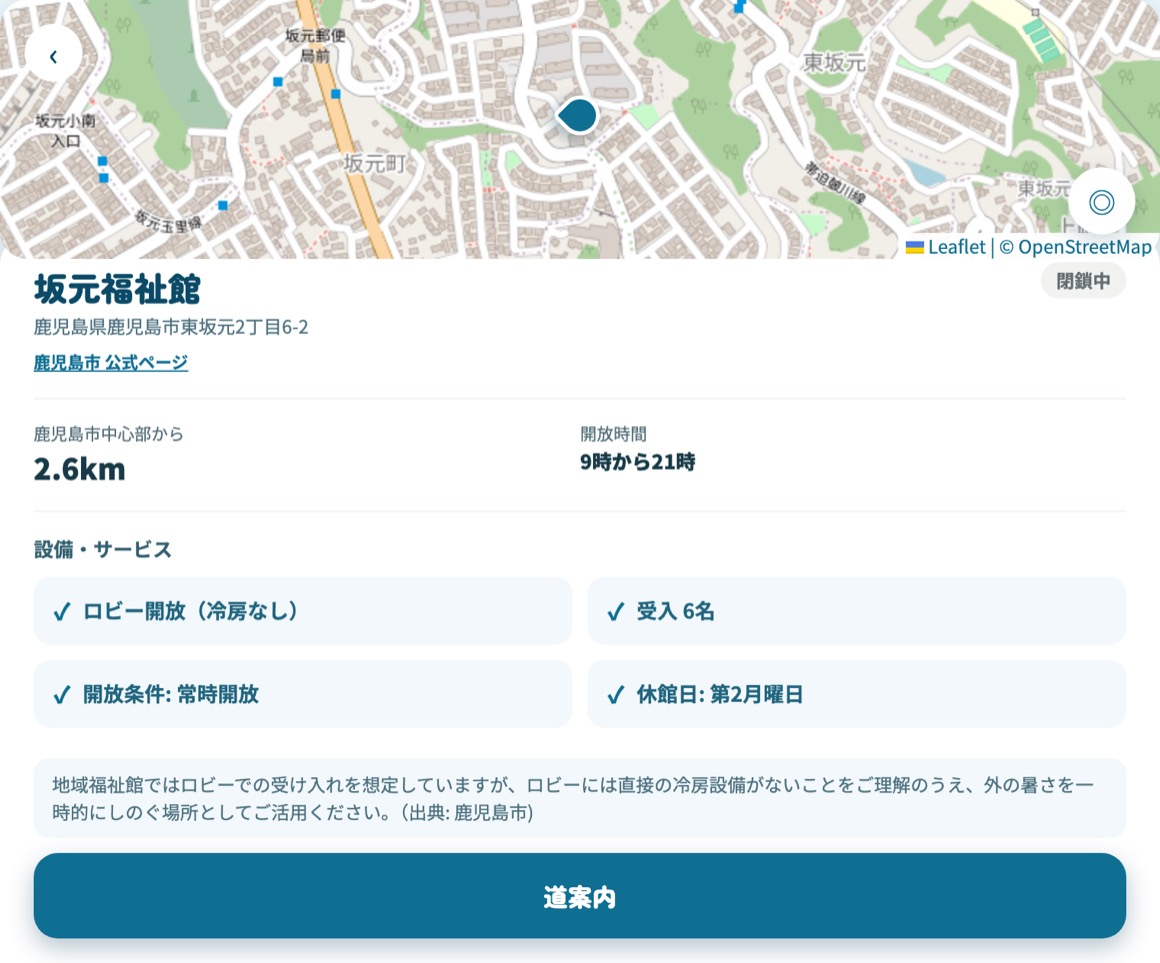Select the 坂元福祉館 title text
1160x963 pixels.
click(117, 289)
